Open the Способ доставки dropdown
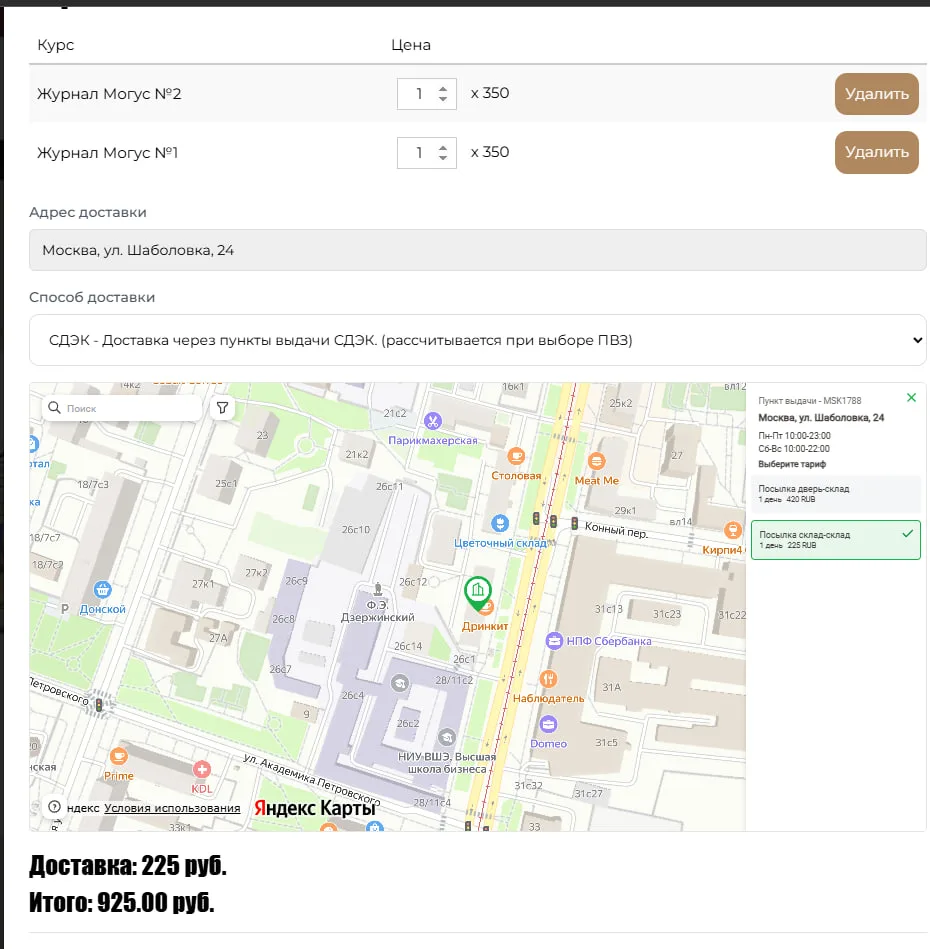930x949 pixels. tap(477, 340)
